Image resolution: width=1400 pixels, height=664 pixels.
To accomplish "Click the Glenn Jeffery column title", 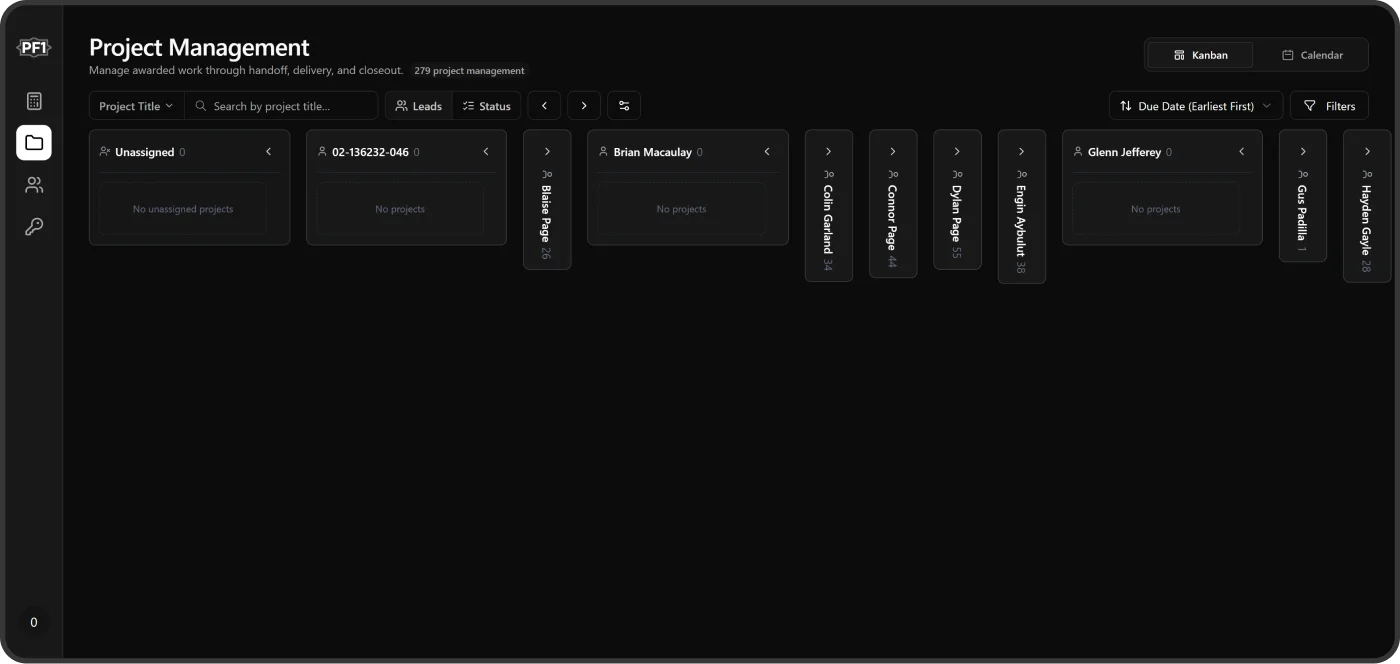I will [x=1125, y=152].
